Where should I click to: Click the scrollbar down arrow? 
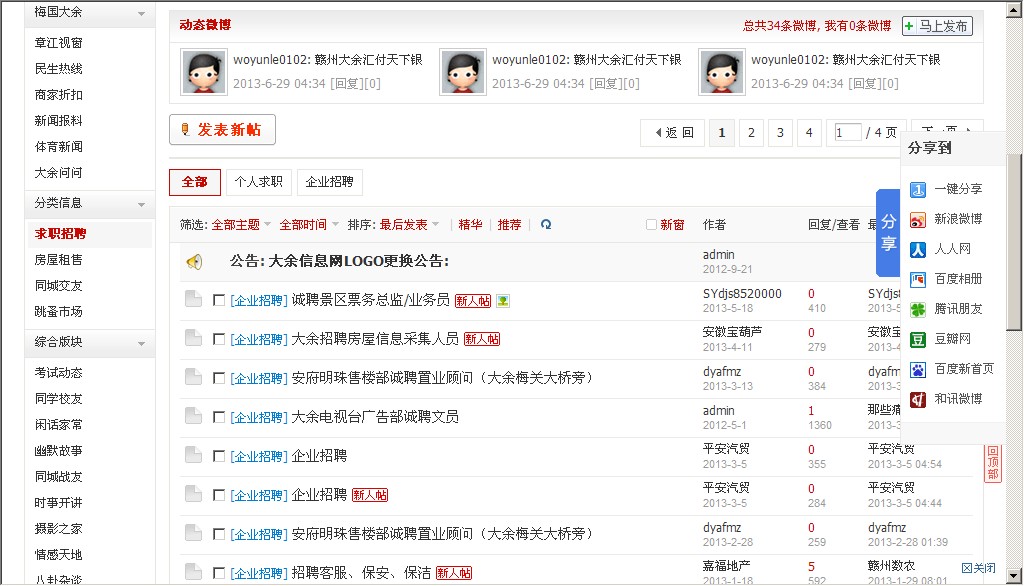click(x=1014, y=576)
